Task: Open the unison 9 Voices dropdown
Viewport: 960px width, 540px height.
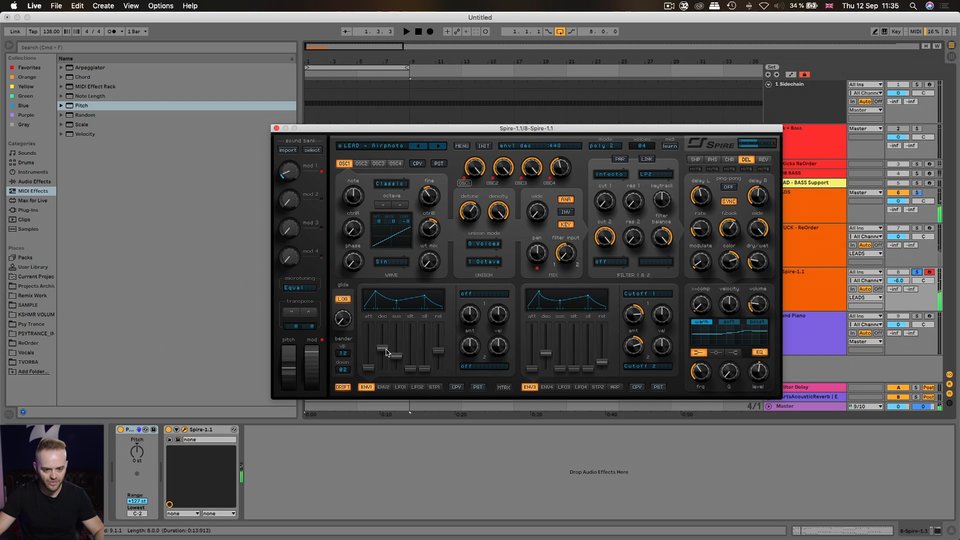Action: point(484,244)
